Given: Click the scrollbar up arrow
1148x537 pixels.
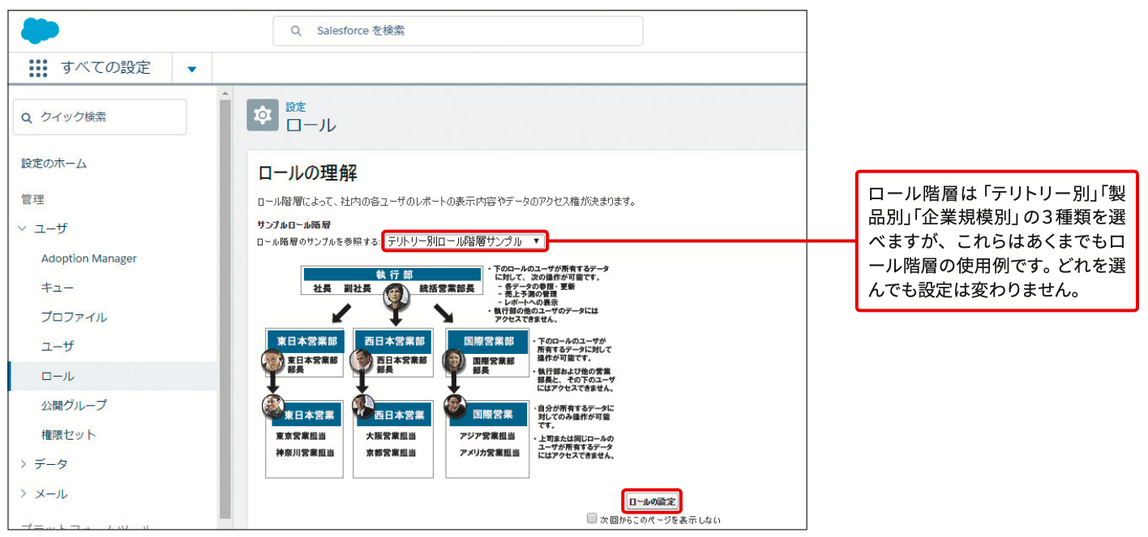Looking at the screenshot, I should pyautogui.click(x=225, y=93).
